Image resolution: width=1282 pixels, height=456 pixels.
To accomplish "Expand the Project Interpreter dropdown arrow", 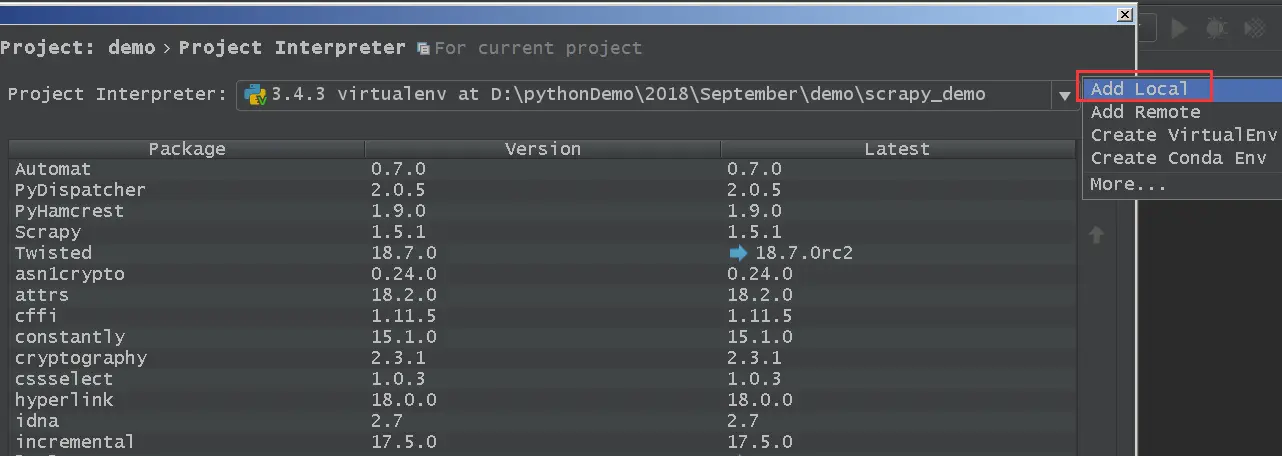I will pyautogui.click(x=1064, y=96).
